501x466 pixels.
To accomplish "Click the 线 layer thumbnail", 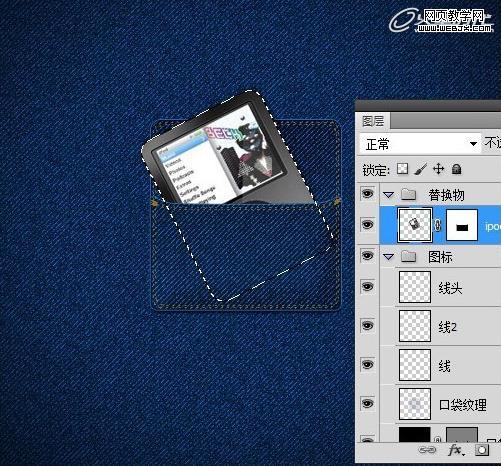I will [415, 365].
